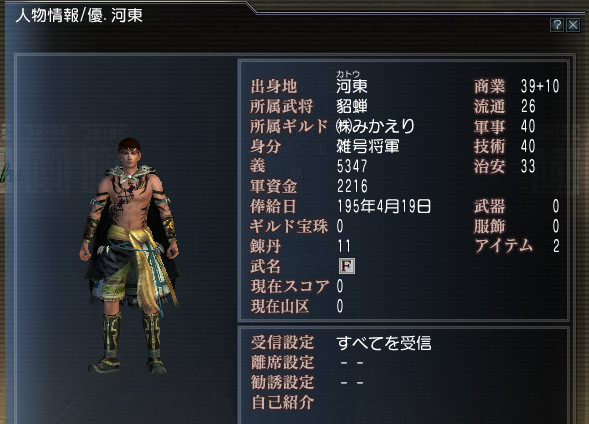
Task: Open the 離席設定 setting value
Action: pyautogui.click(x=352, y=363)
